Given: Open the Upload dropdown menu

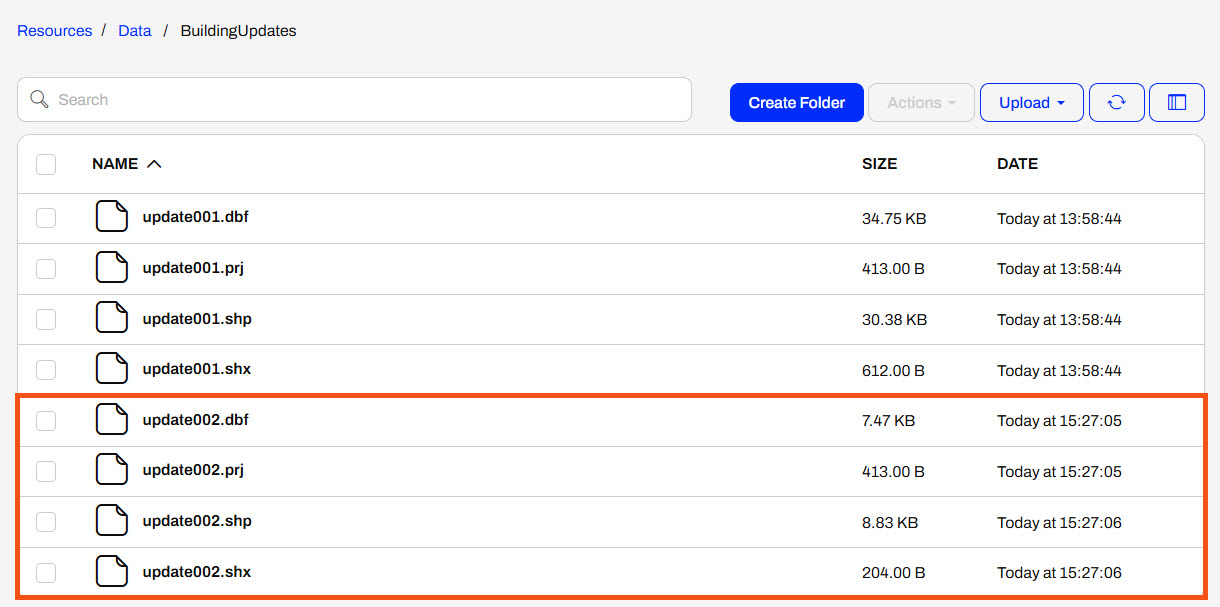Looking at the screenshot, I should [1031, 102].
